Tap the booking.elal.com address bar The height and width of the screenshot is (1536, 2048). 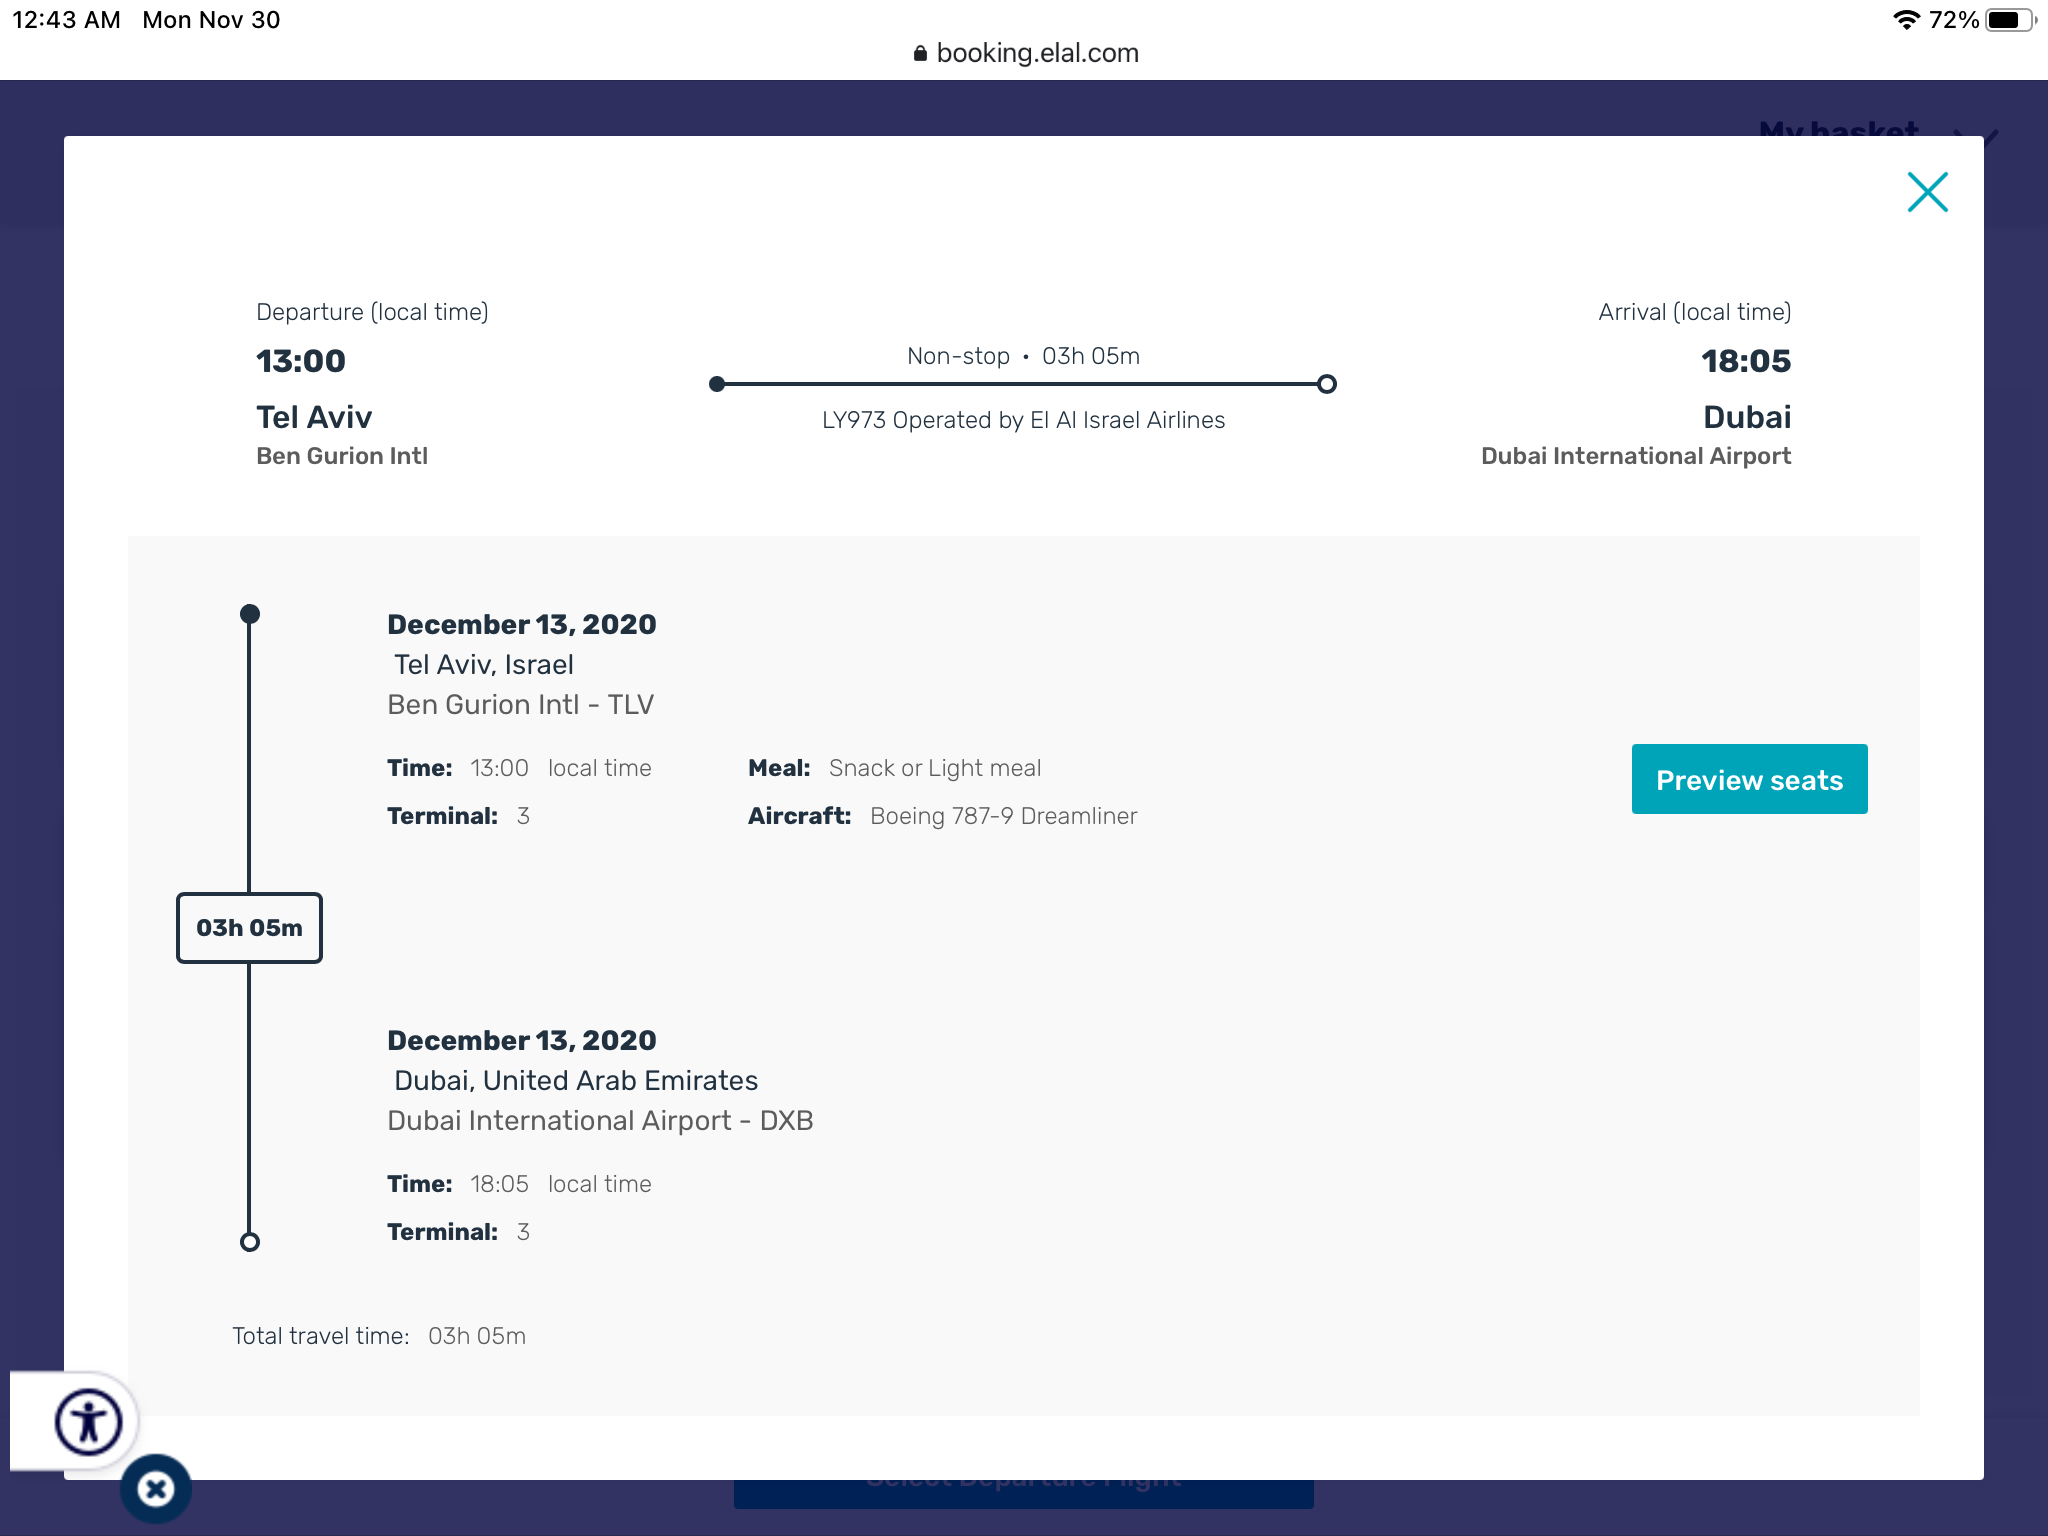pyautogui.click(x=1026, y=53)
